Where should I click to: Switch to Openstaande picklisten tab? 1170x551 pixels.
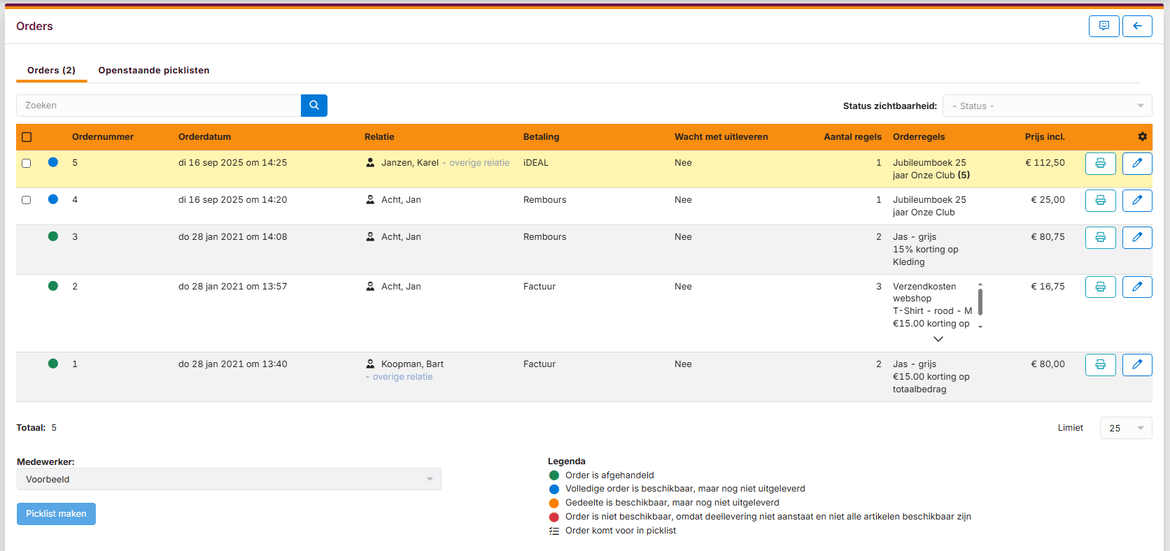pyautogui.click(x=153, y=71)
